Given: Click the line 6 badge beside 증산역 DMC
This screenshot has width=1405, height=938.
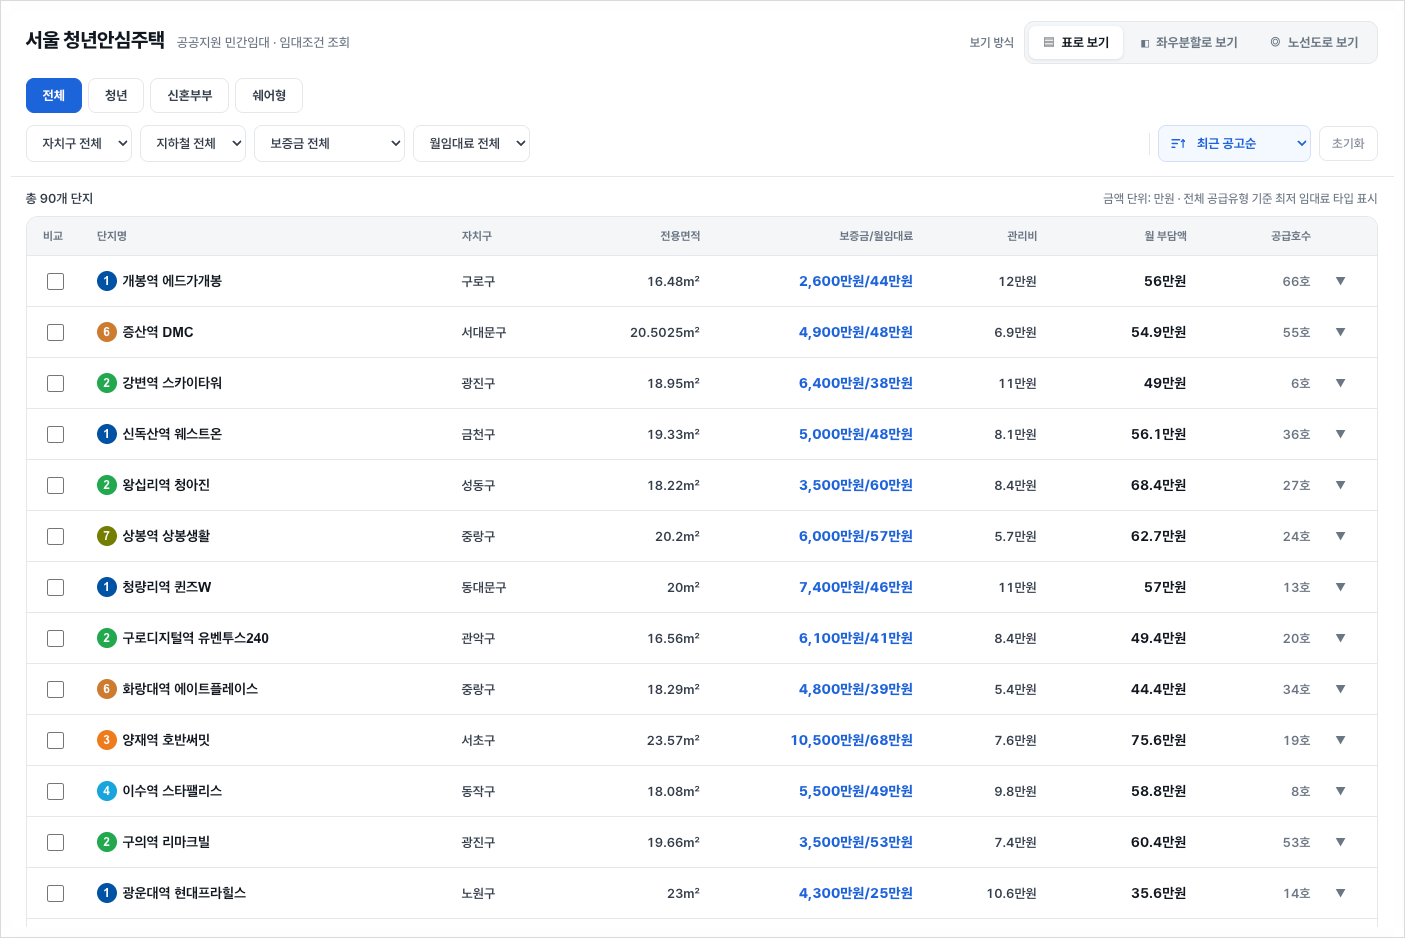Looking at the screenshot, I should coord(107,332).
